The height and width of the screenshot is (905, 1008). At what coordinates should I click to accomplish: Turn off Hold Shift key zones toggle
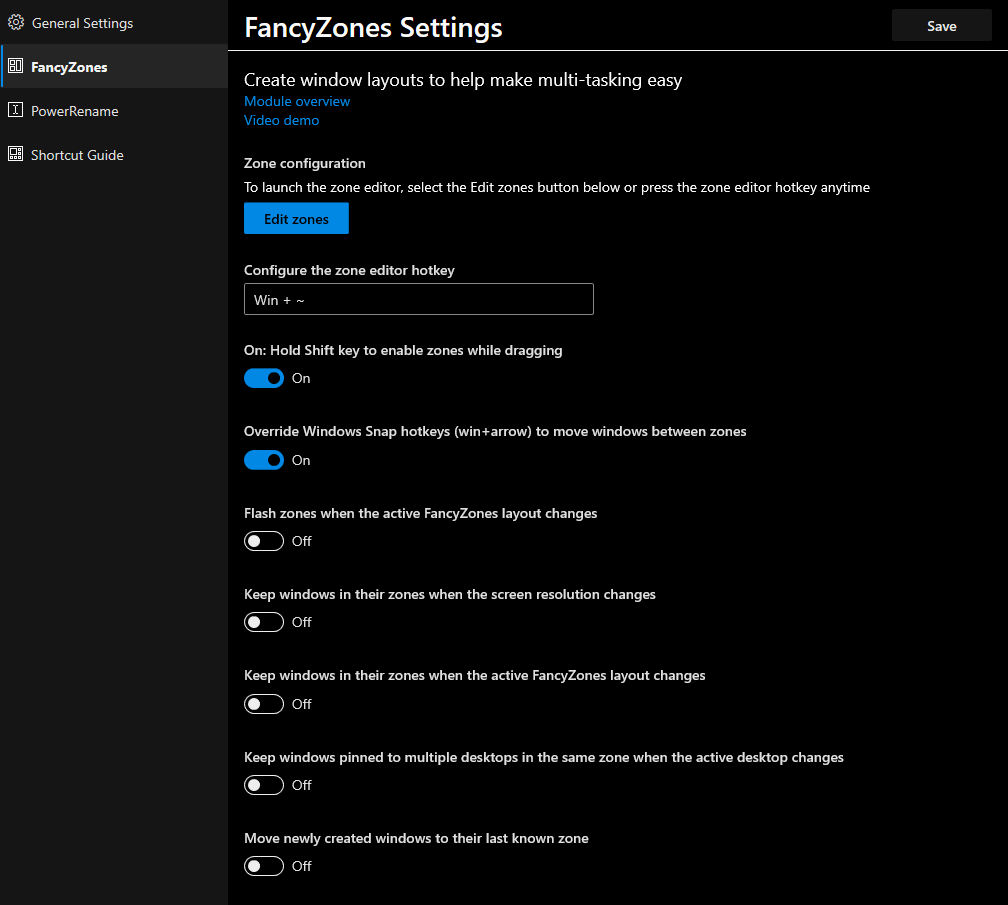(264, 378)
